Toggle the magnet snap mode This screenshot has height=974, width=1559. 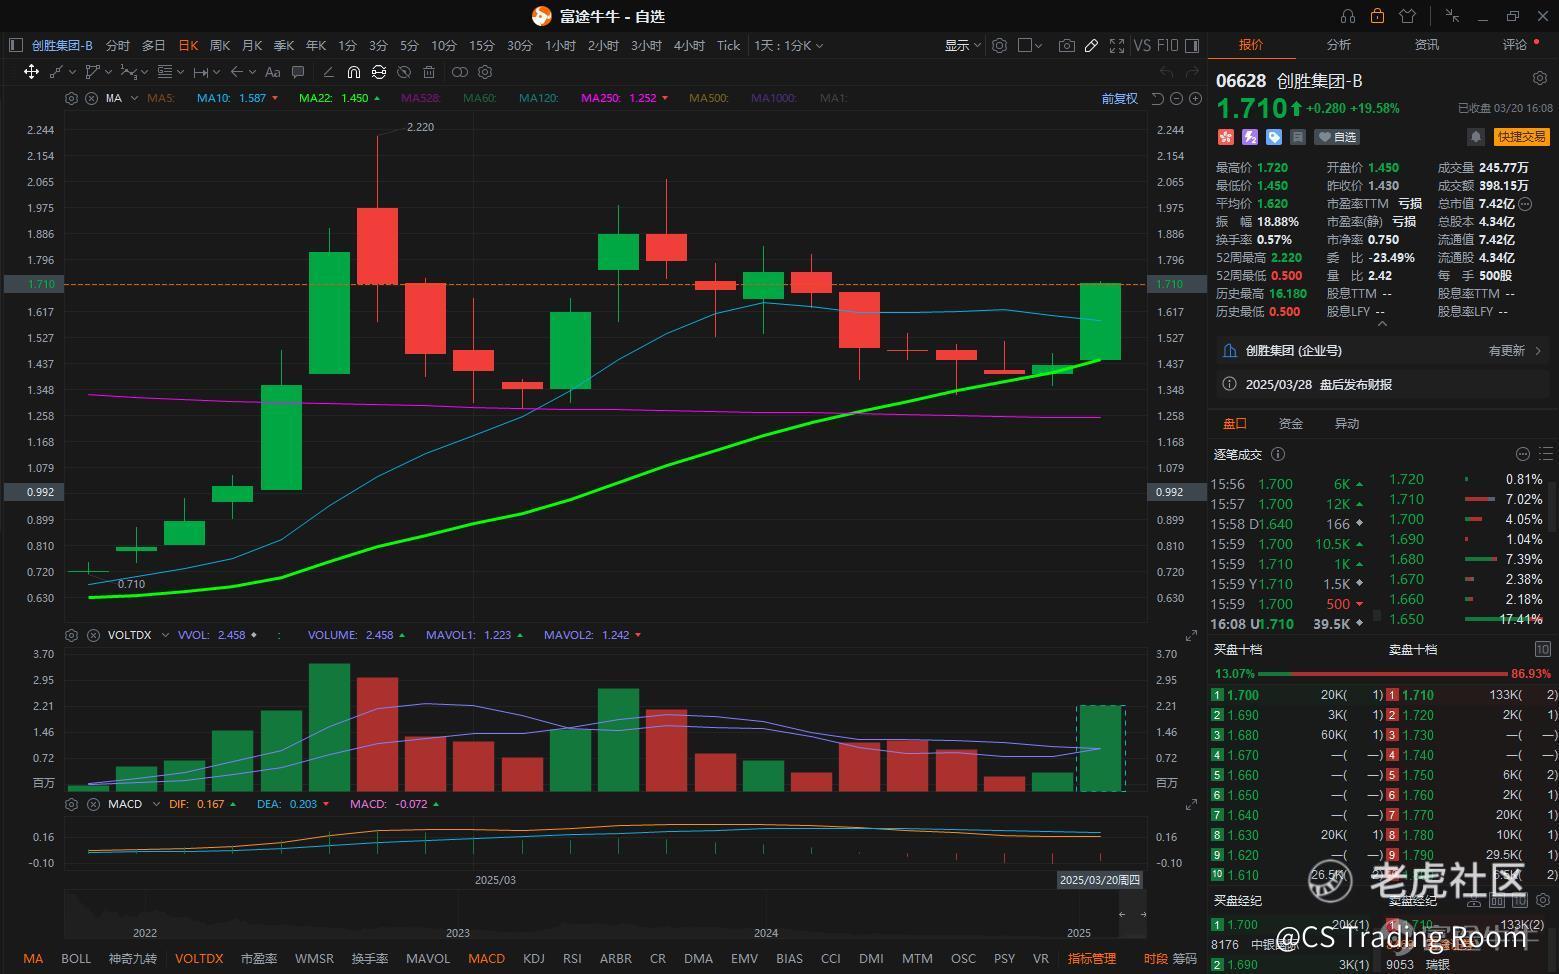click(354, 72)
